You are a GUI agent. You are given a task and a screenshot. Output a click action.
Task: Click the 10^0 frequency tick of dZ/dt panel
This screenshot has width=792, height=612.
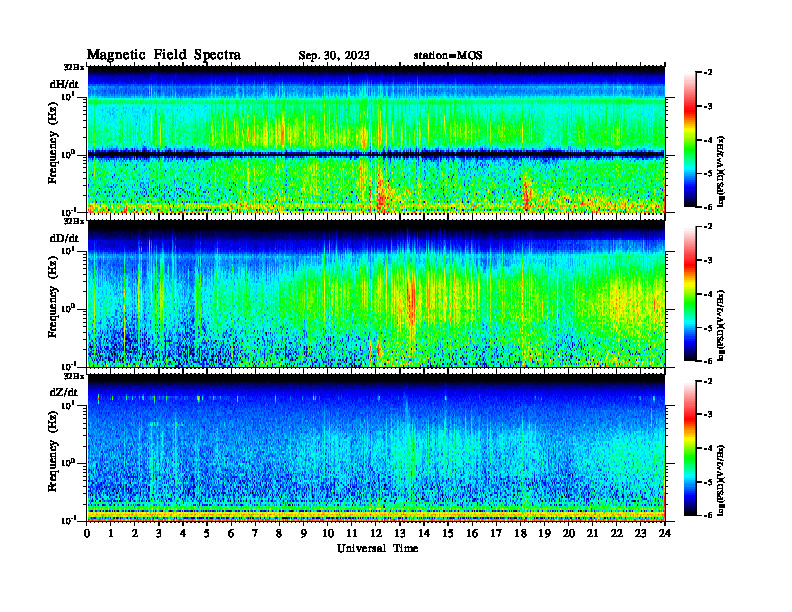69,463
